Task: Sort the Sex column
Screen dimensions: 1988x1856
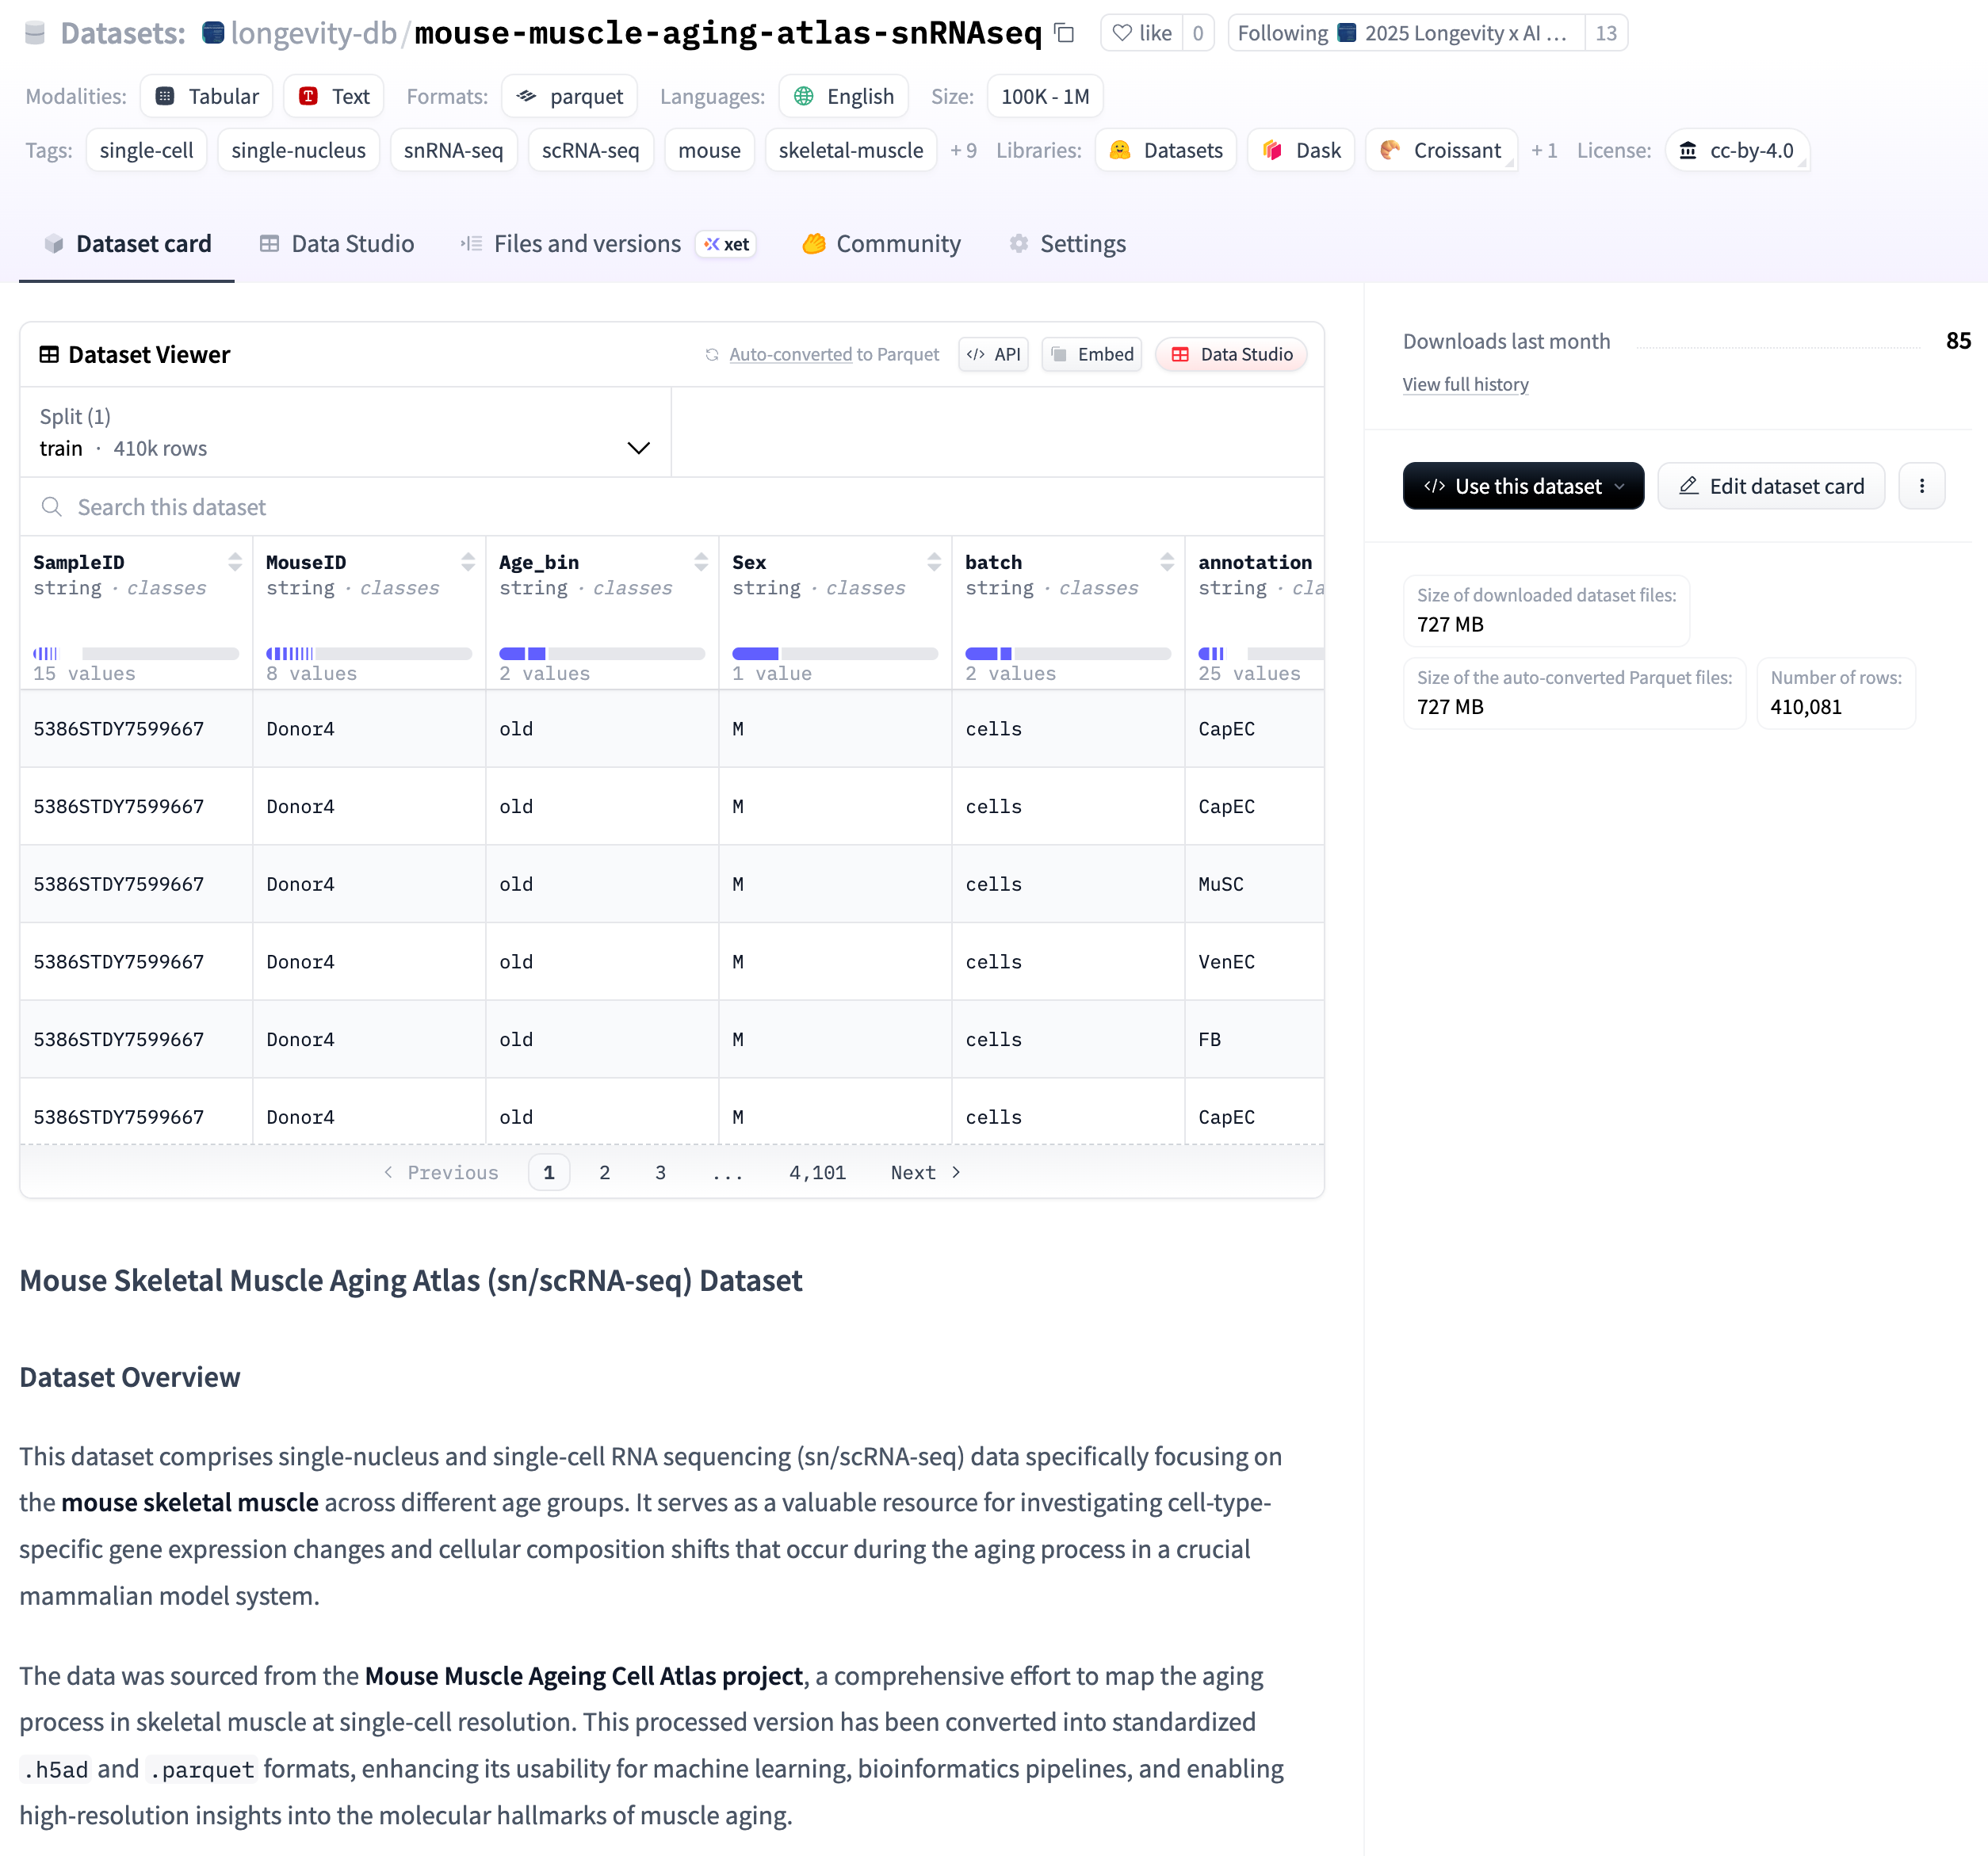Action: click(934, 562)
